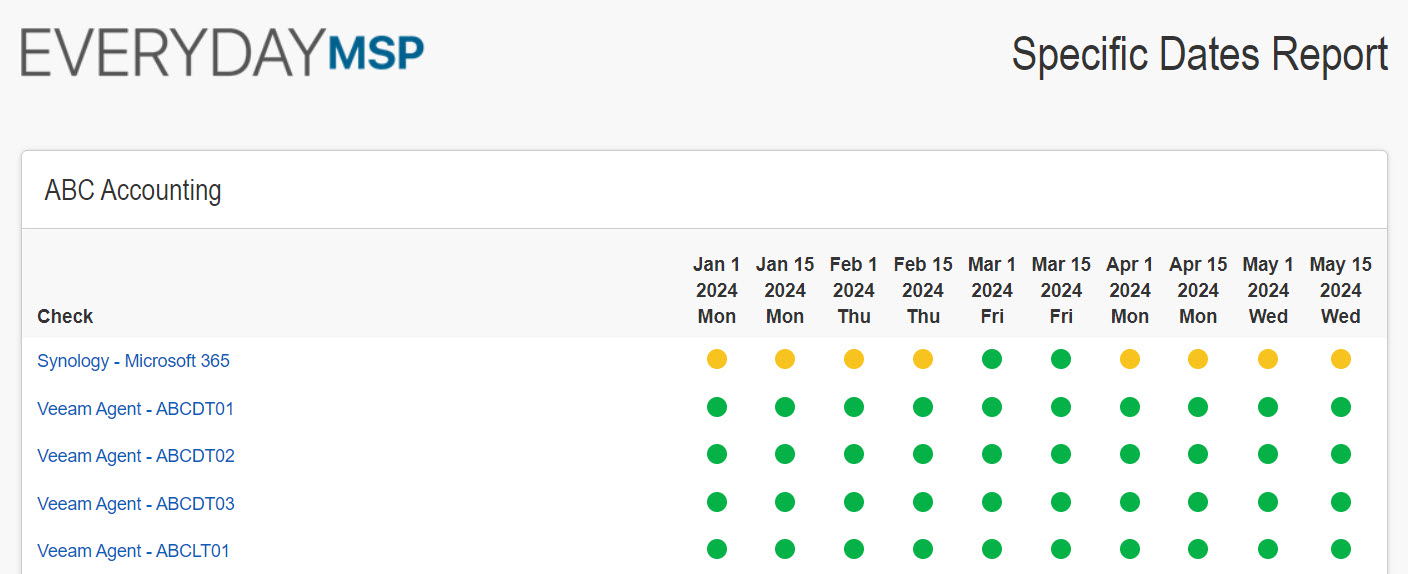Click the Check column header
This screenshot has height=574, width=1408.
coord(65,317)
